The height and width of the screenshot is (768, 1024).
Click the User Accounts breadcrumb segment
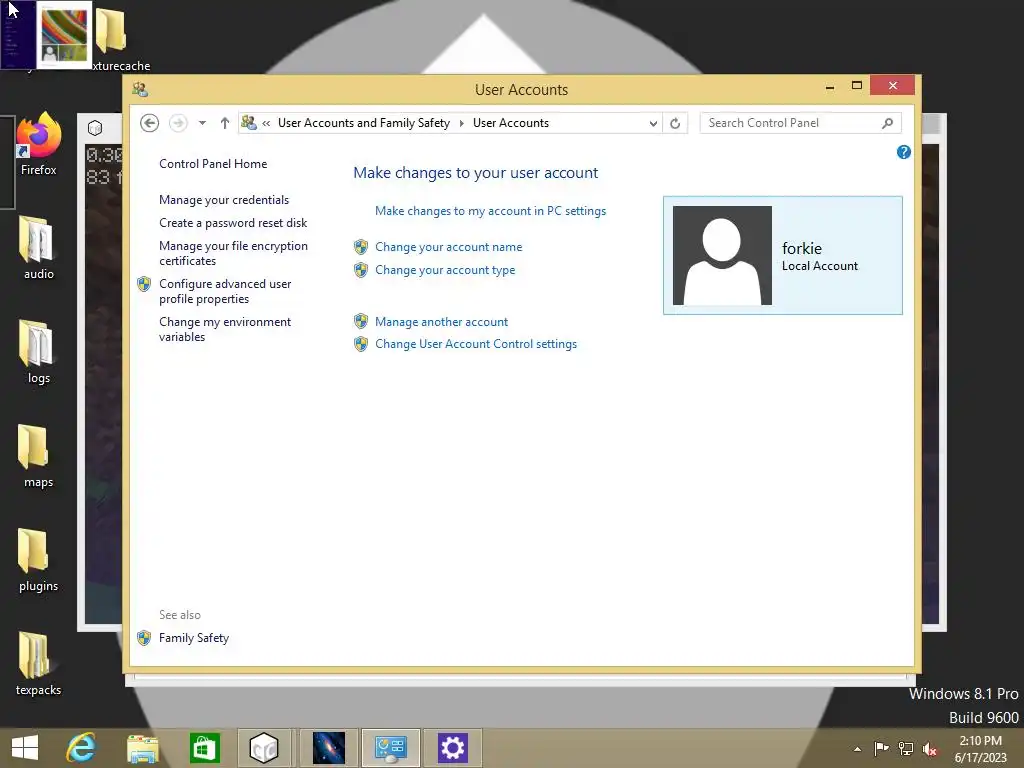pos(511,123)
